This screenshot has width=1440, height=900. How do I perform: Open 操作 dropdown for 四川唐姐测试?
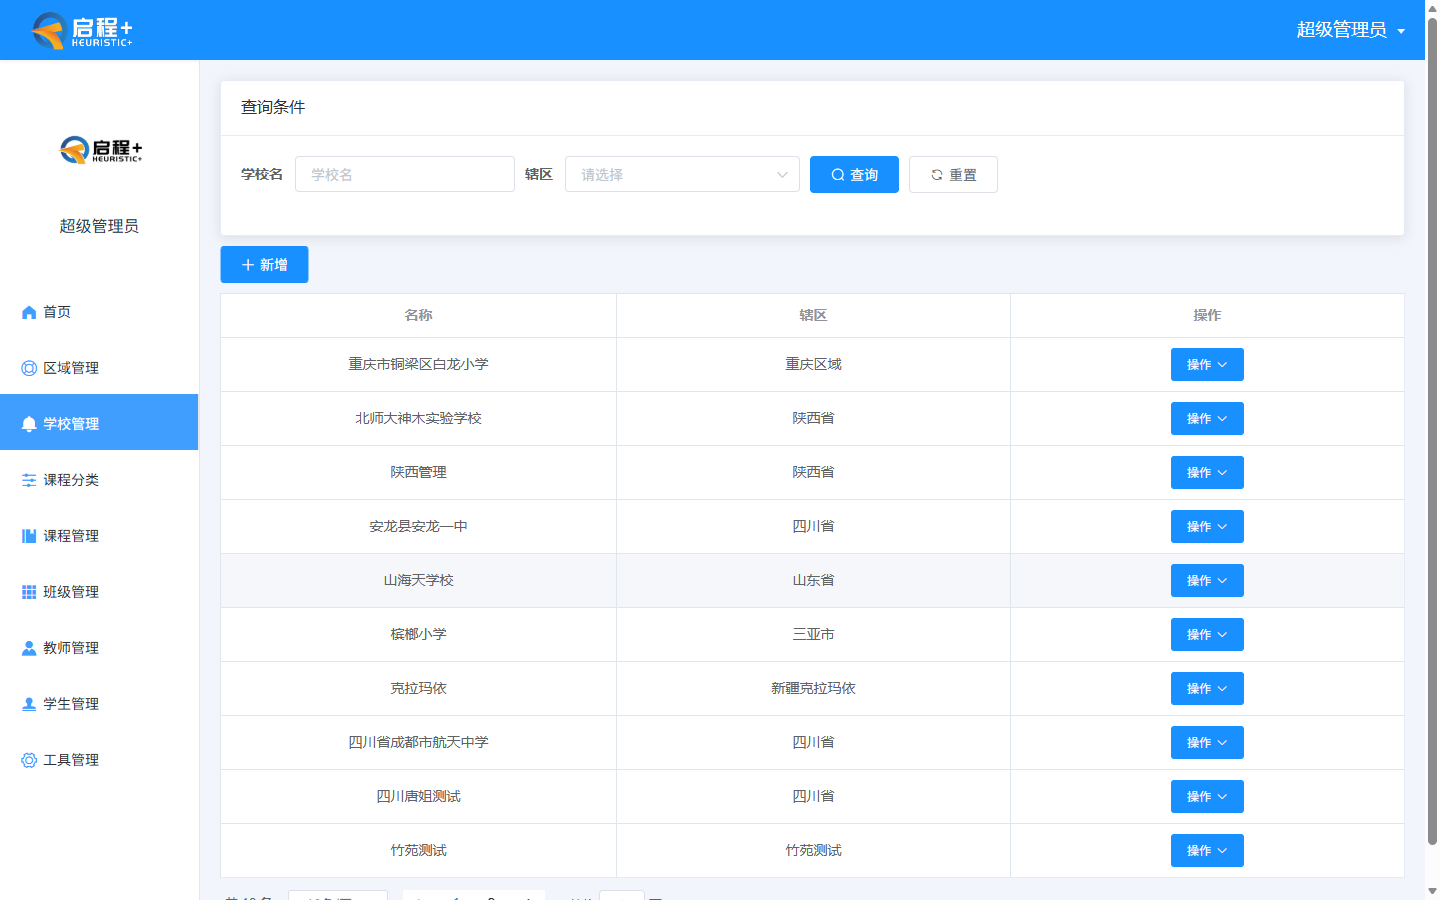point(1207,796)
